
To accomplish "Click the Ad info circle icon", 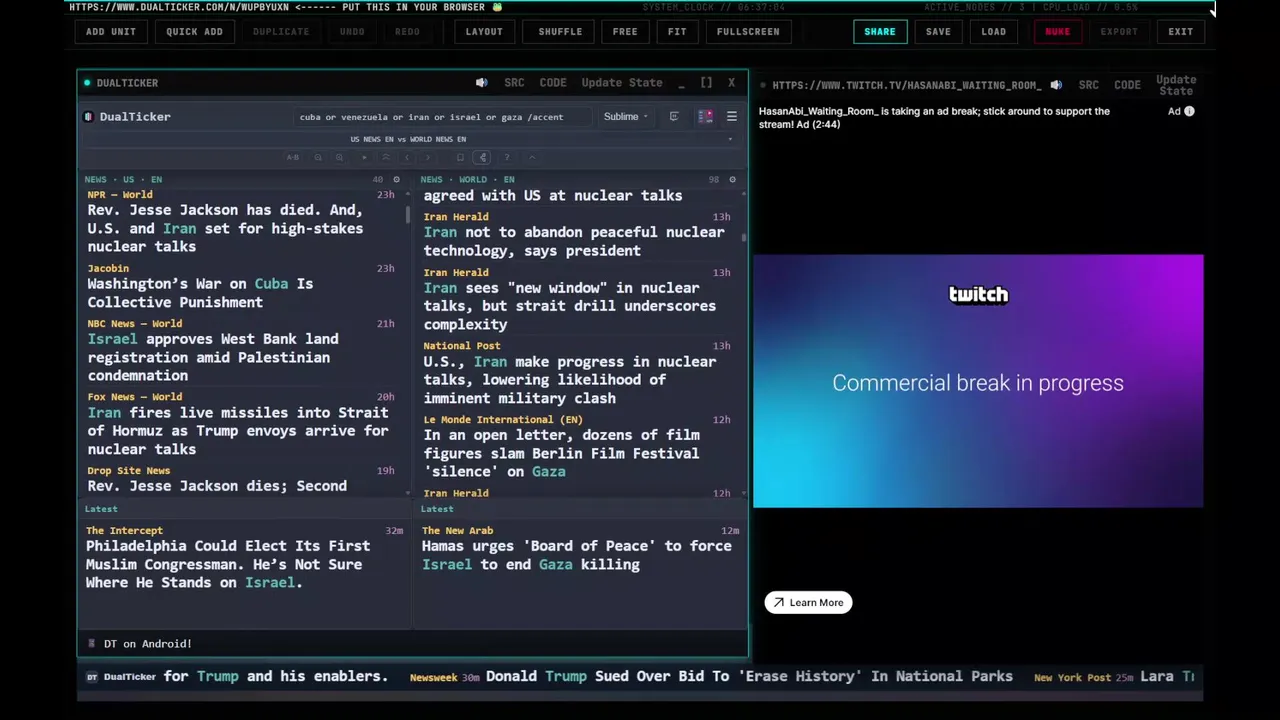I will [x=1189, y=111].
